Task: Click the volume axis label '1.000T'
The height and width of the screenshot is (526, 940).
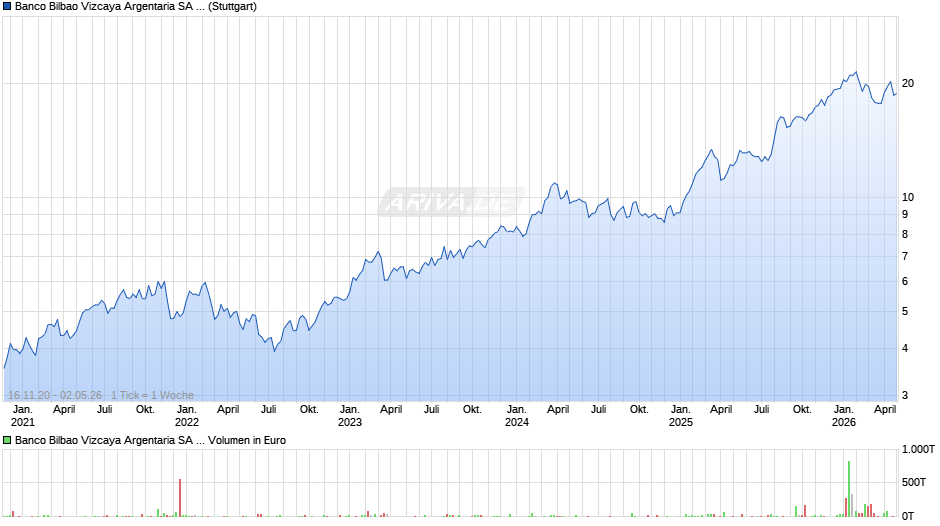Action: [x=918, y=449]
